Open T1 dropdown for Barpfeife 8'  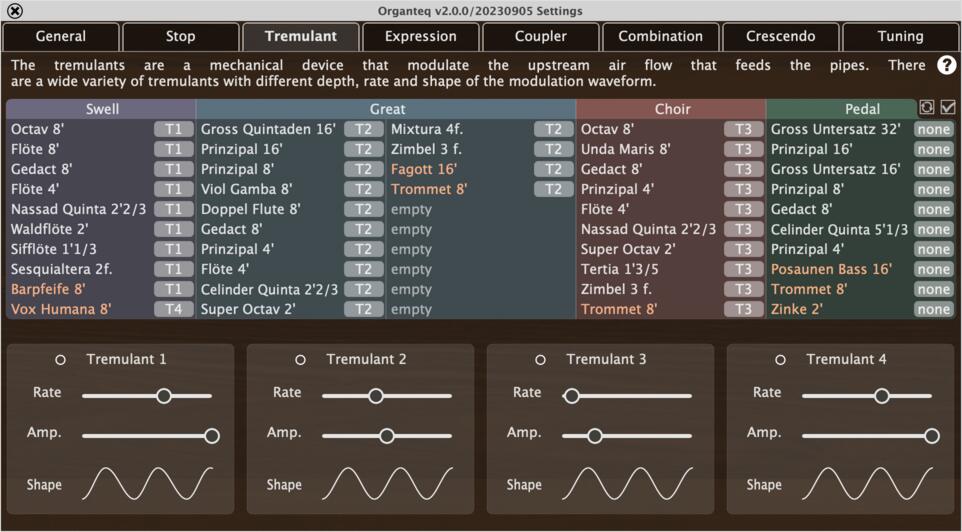[x=174, y=289]
